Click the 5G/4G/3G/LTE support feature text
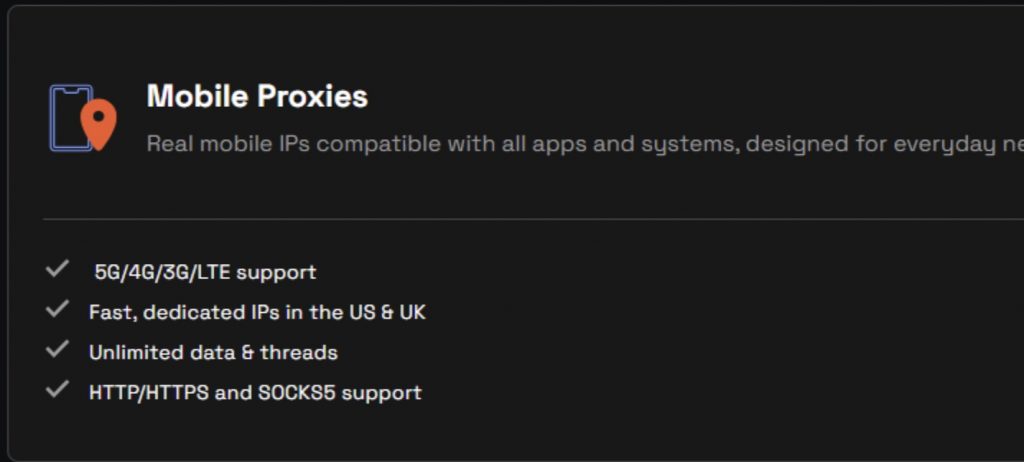 tap(205, 272)
